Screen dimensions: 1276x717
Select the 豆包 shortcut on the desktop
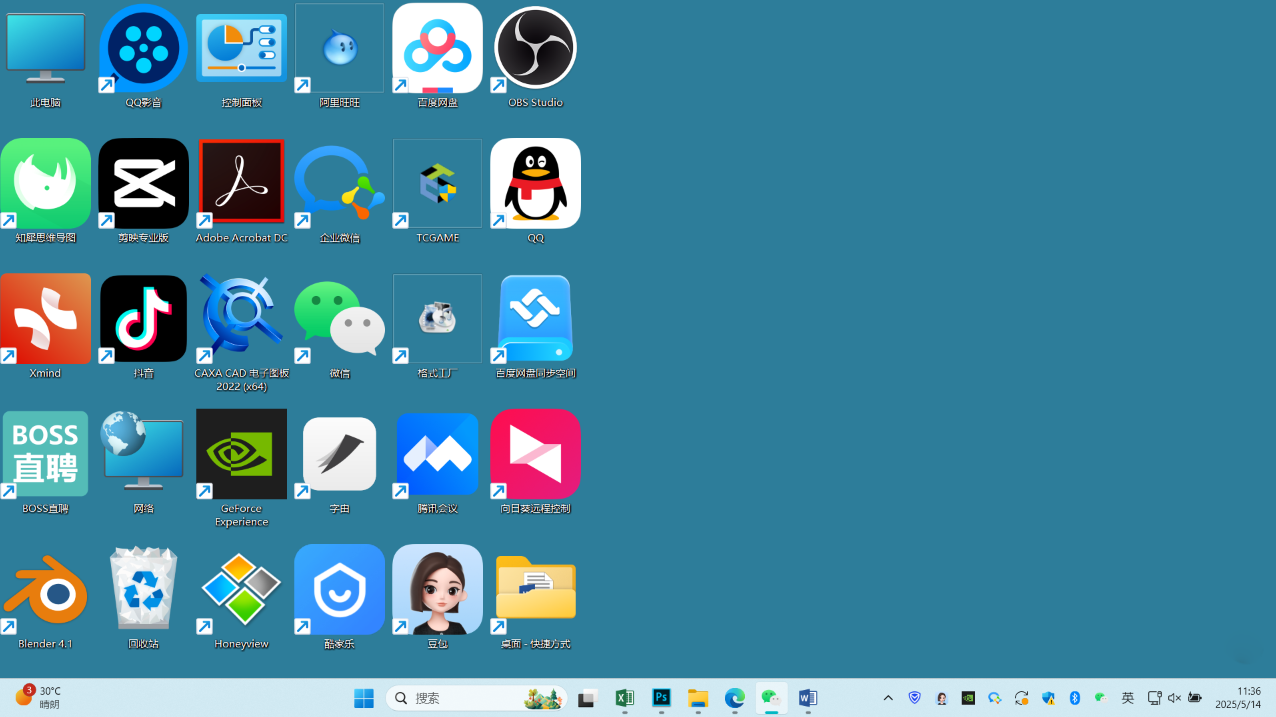tap(437, 597)
